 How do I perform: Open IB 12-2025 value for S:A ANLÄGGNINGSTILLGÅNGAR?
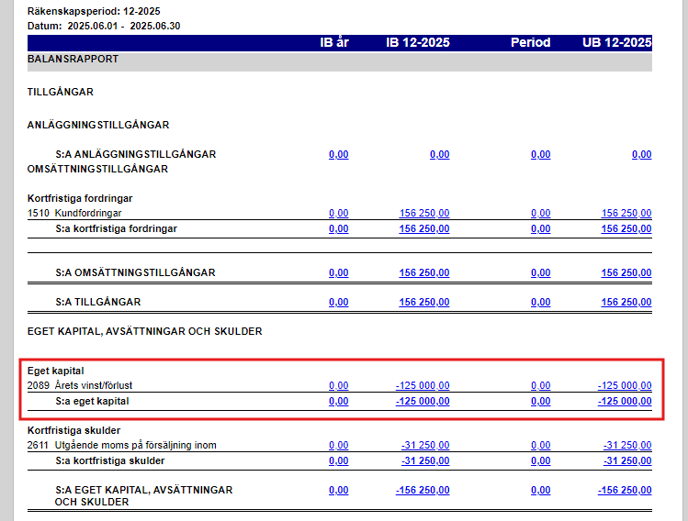tap(440, 155)
